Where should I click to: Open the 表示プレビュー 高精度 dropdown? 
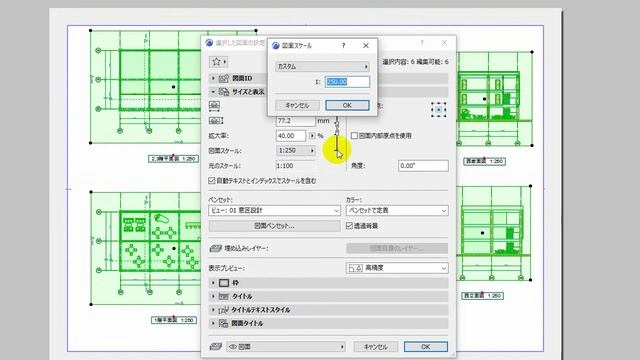click(397, 268)
